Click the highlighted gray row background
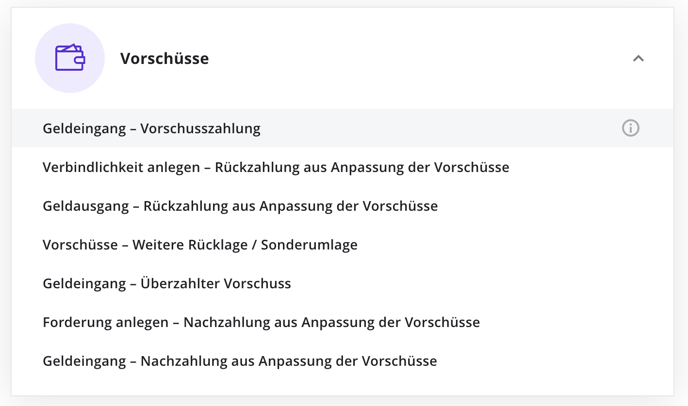Viewport: 688px width, 406px height. [x=342, y=128]
